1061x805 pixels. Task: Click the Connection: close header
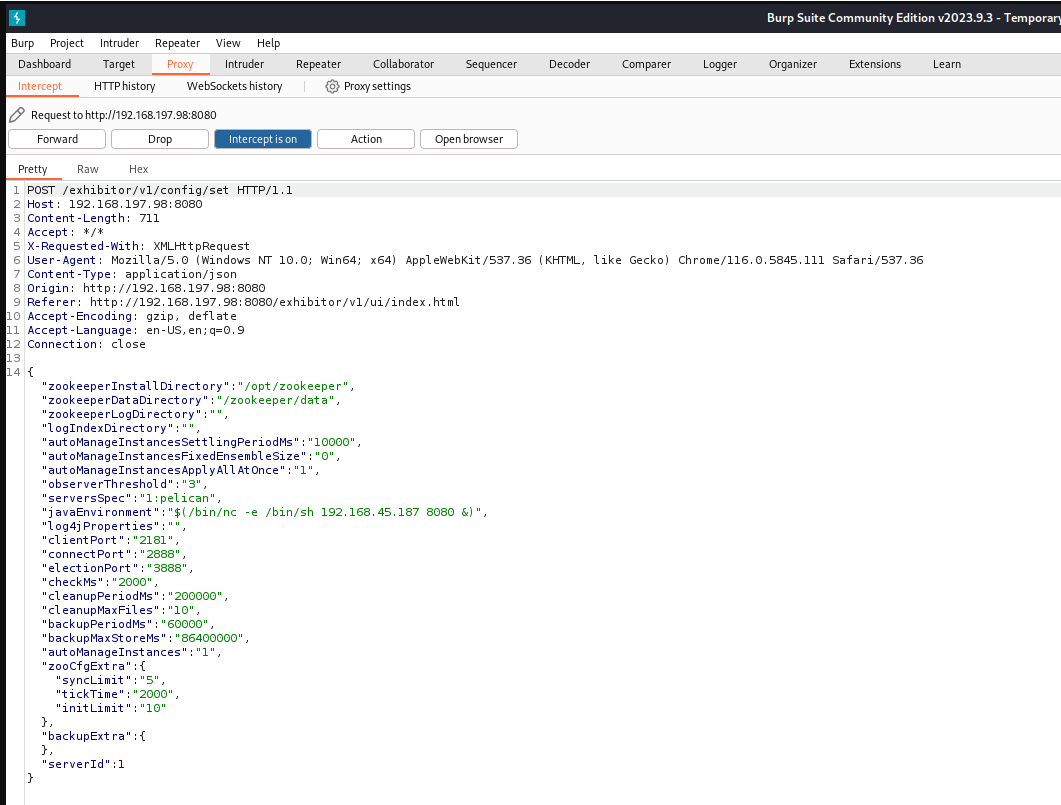(x=86, y=344)
